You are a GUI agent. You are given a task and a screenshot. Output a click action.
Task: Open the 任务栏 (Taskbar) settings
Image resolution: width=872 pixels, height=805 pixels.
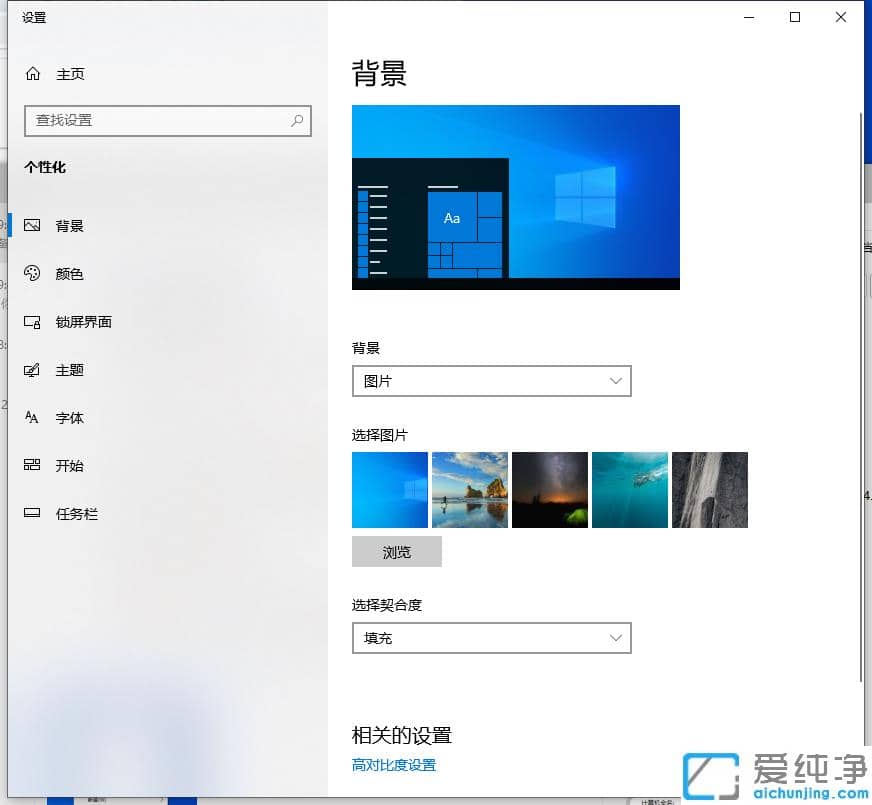click(x=32, y=513)
